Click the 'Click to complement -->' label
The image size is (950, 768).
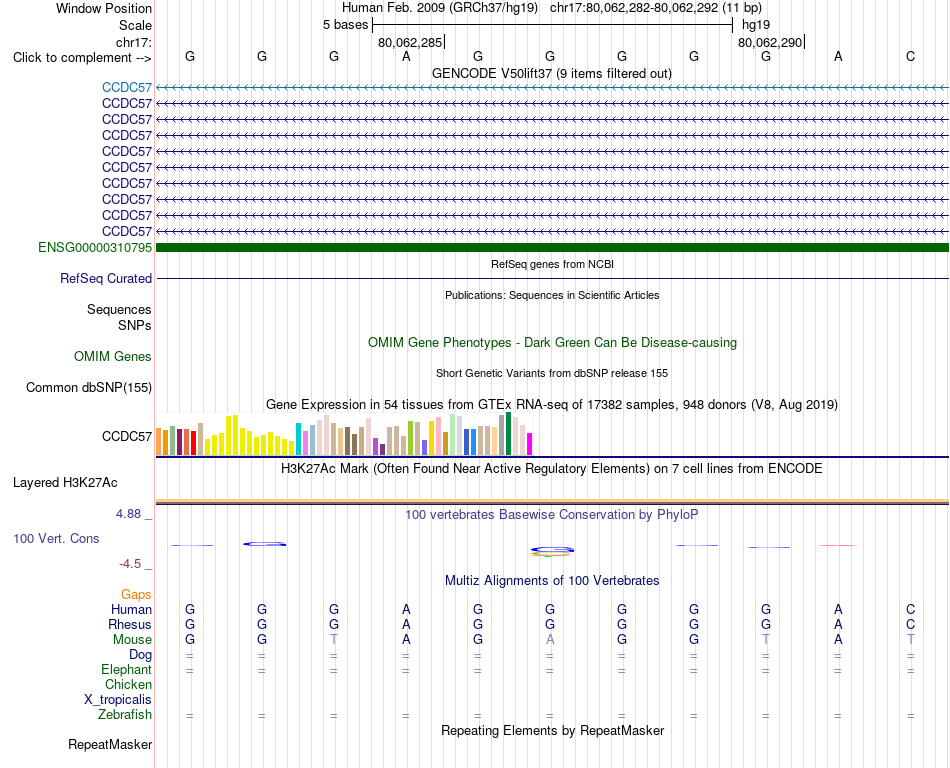82,58
